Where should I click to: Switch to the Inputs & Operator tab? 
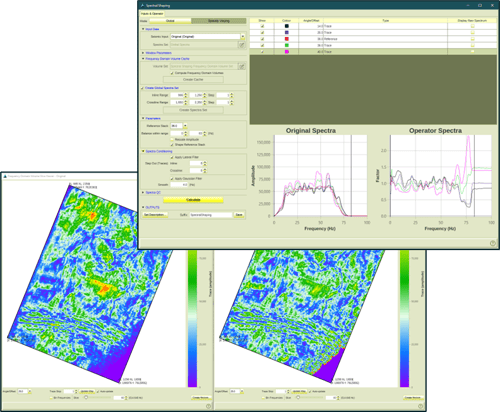152,14
